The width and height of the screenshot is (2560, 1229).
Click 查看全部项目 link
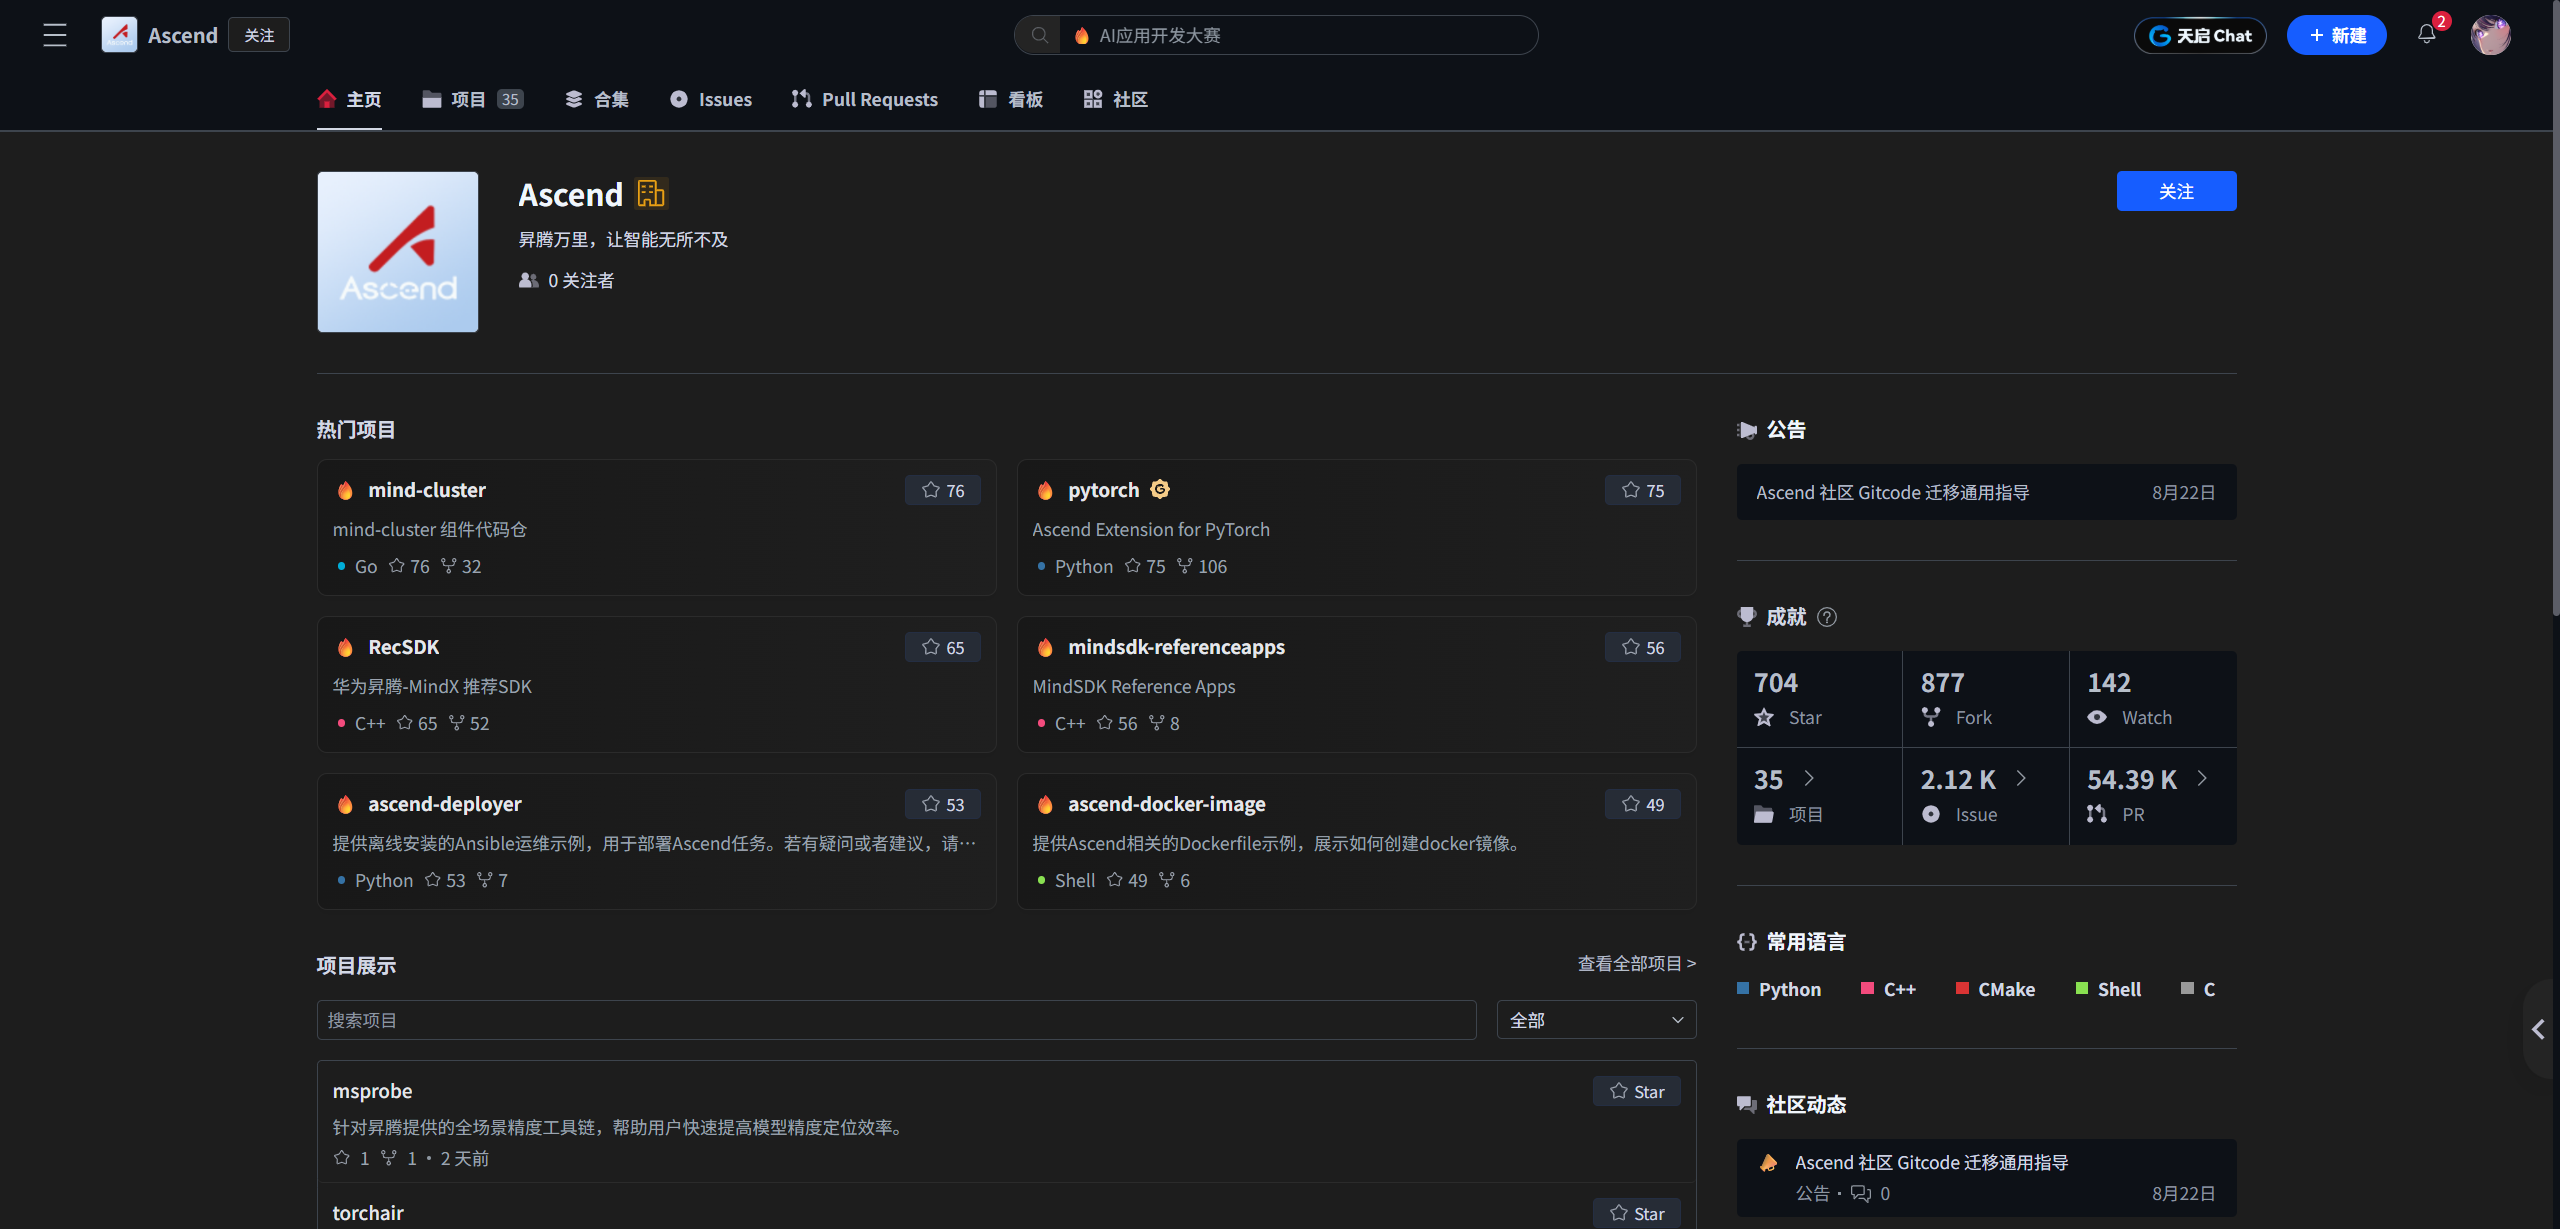coord(1636,964)
